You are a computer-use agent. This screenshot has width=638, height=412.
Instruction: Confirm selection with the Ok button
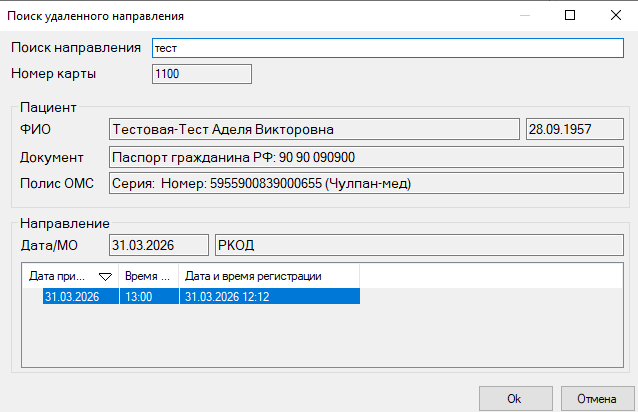click(515, 398)
